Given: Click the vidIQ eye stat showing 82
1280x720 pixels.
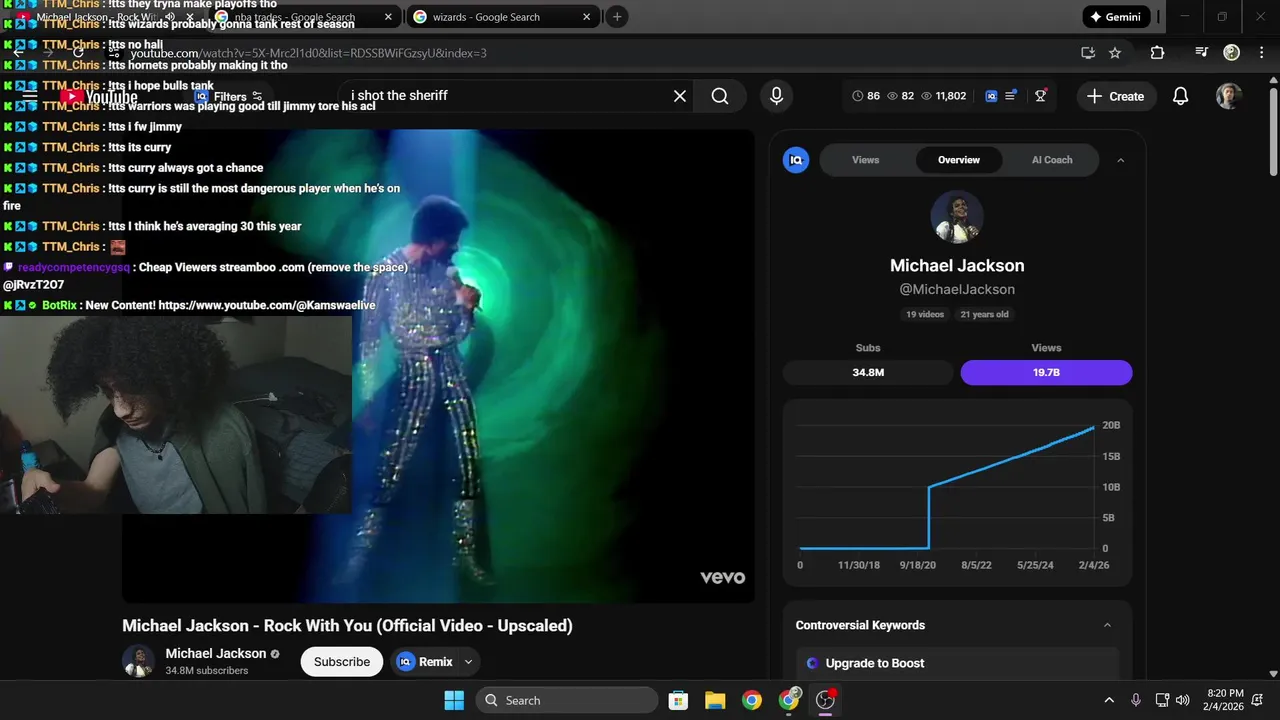Looking at the screenshot, I should tap(900, 96).
